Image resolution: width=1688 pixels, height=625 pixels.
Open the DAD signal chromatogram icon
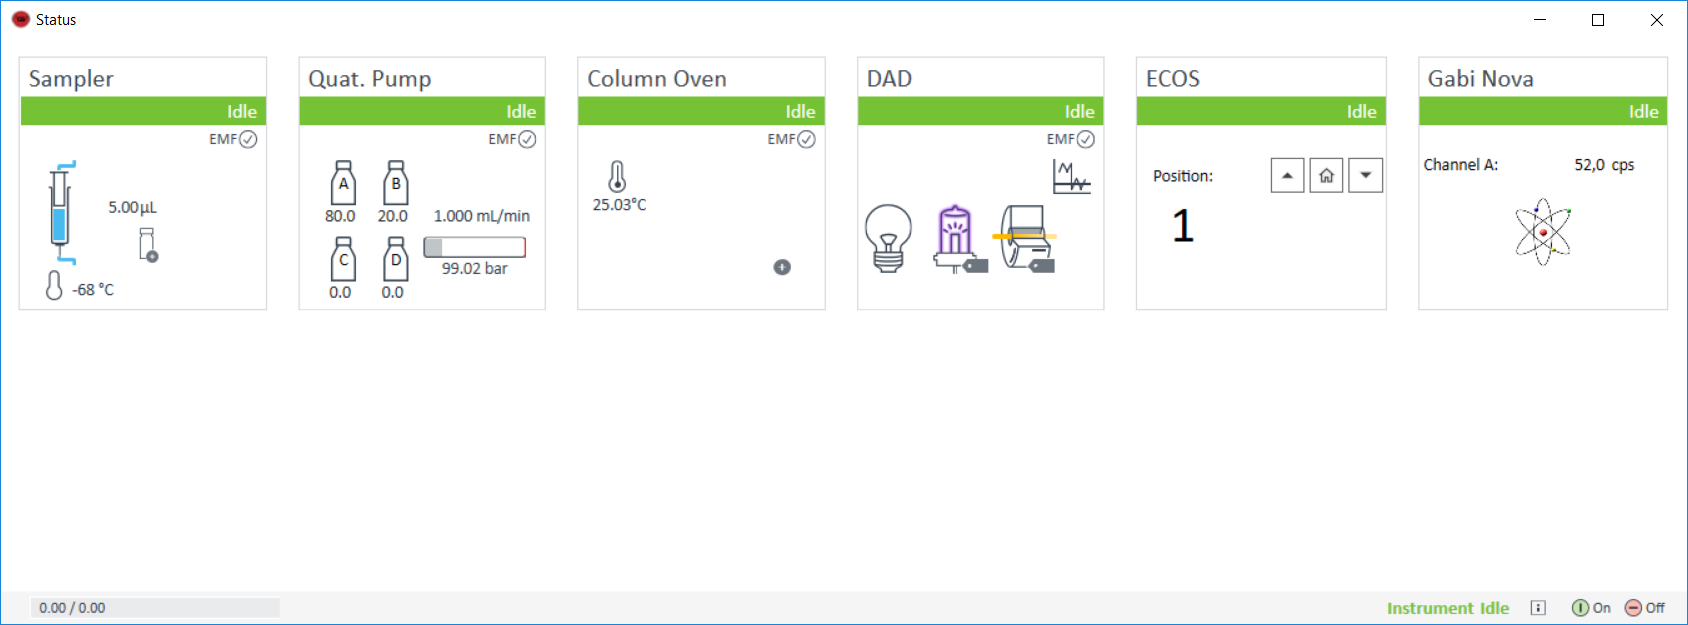click(x=1071, y=177)
